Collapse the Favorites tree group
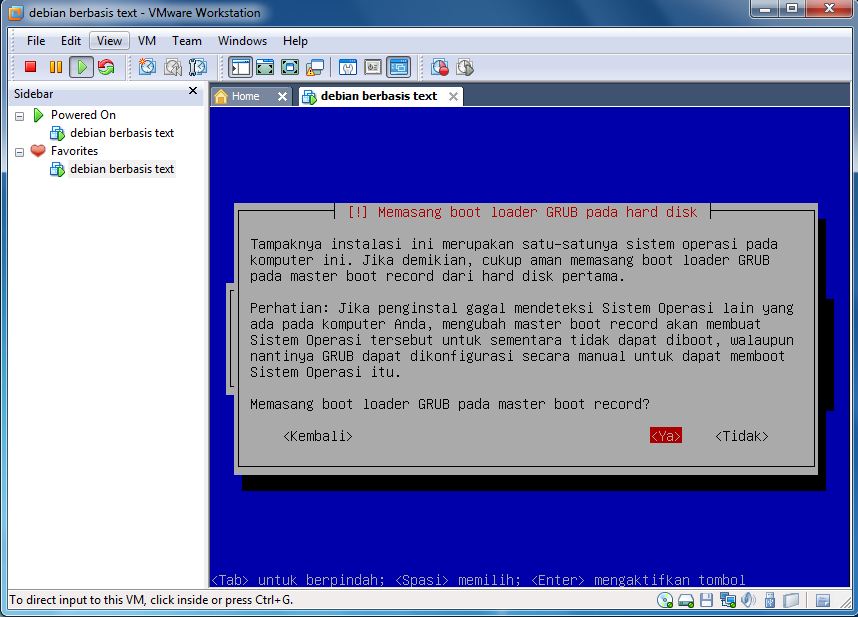The height and width of the screenshot is (617, 858). point(20,152)
